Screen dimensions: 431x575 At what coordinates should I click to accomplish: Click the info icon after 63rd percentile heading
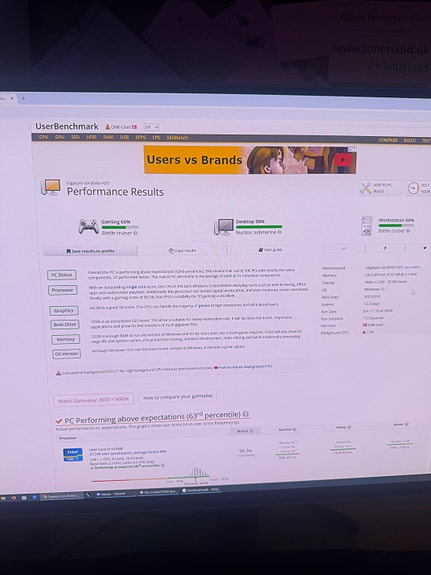pyautogui.click(x=245, y=414)
